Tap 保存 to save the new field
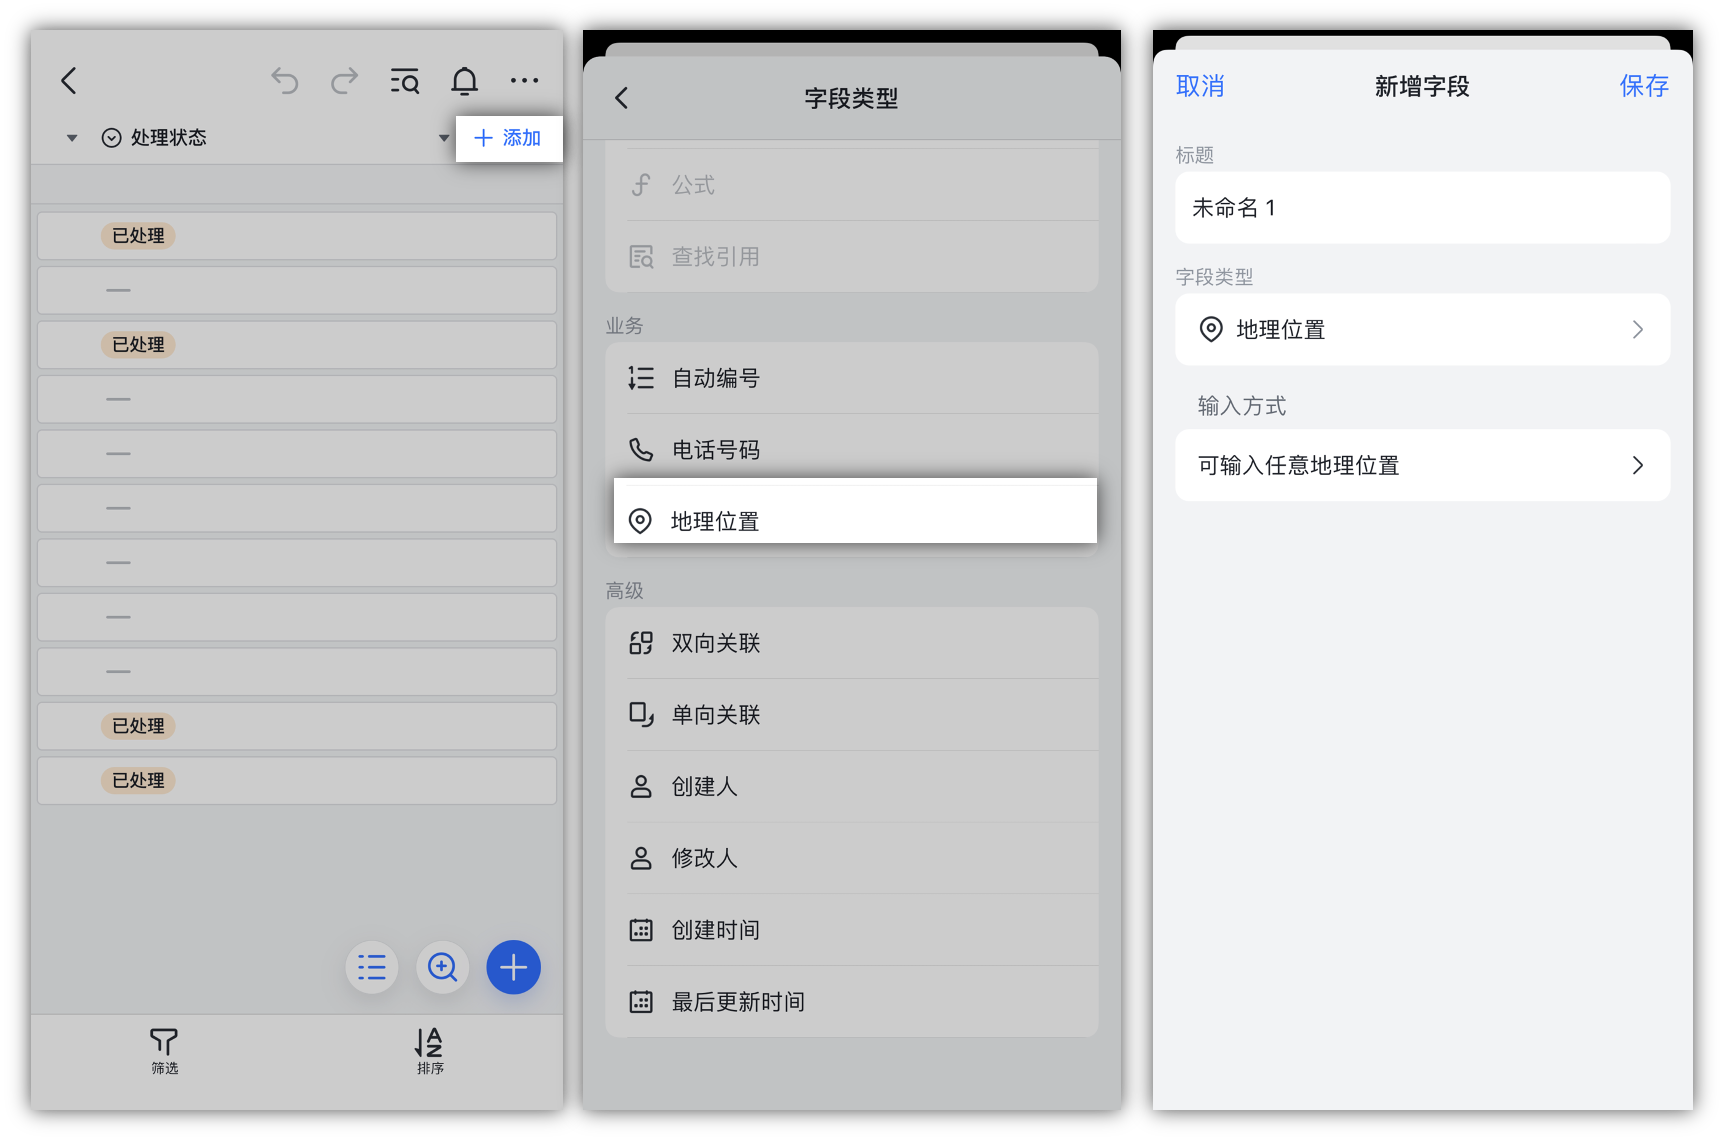 tap(1643, 87)
